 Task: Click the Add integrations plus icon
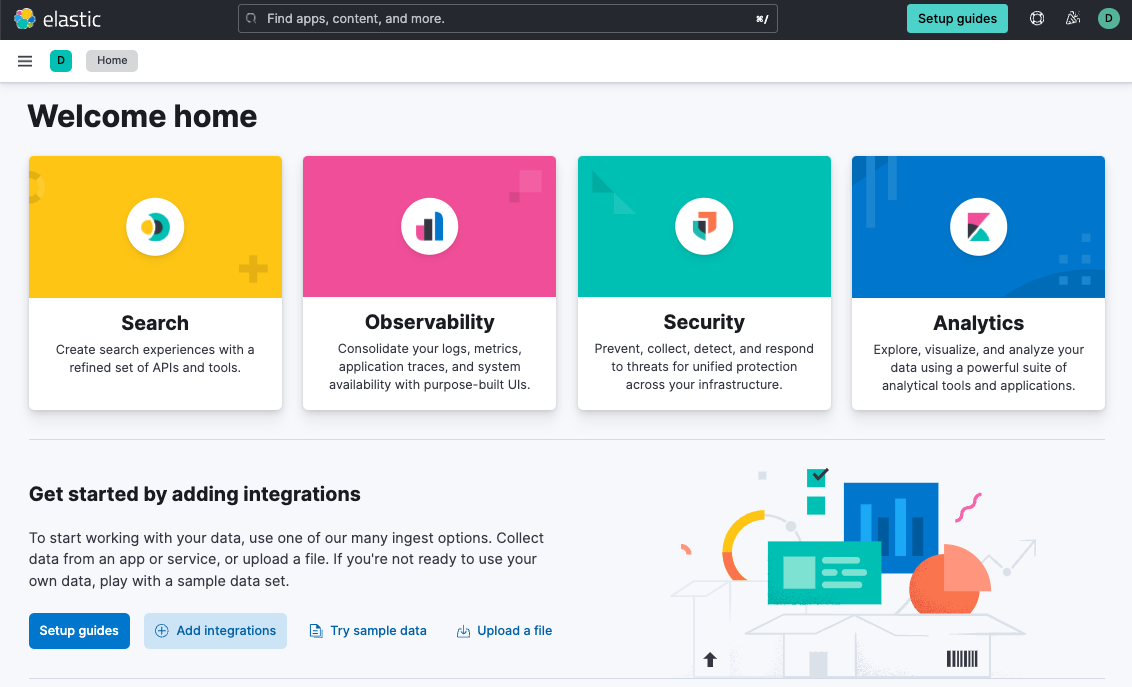(x=161, y=631)
